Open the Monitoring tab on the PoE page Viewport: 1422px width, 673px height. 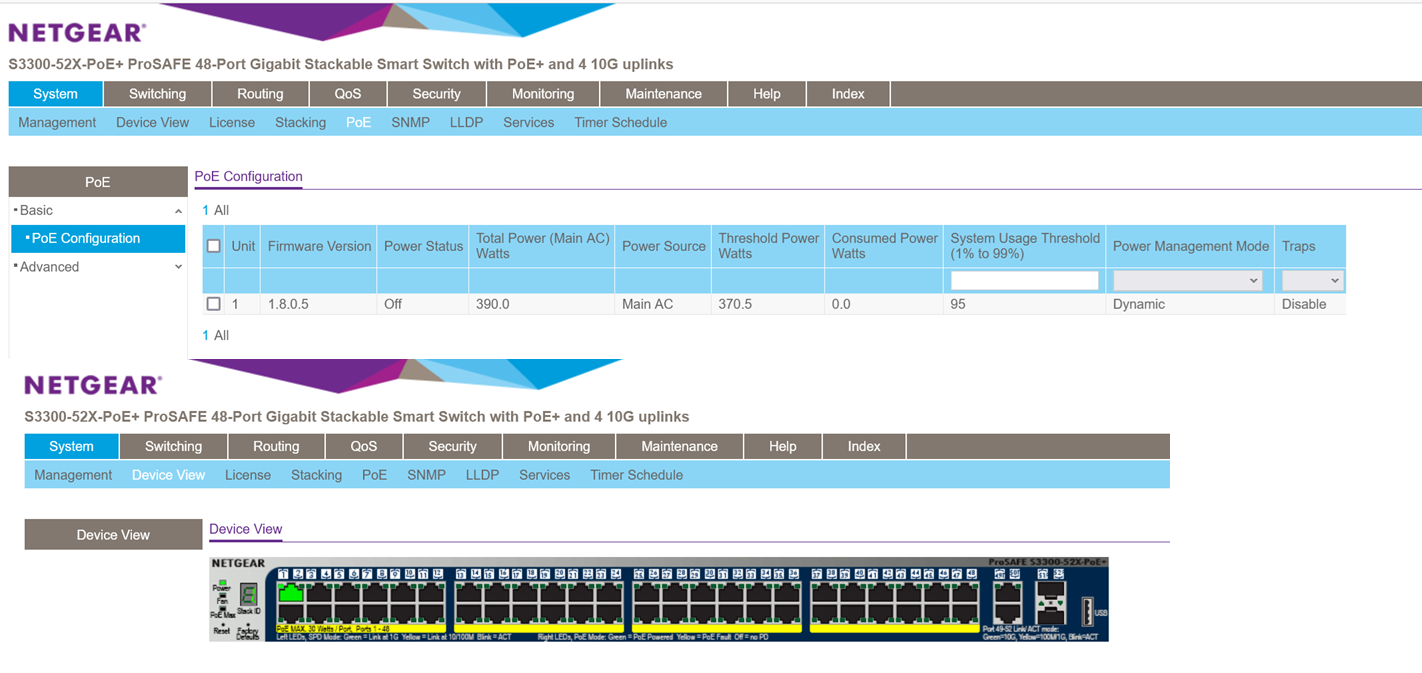(x=543, y=94)
